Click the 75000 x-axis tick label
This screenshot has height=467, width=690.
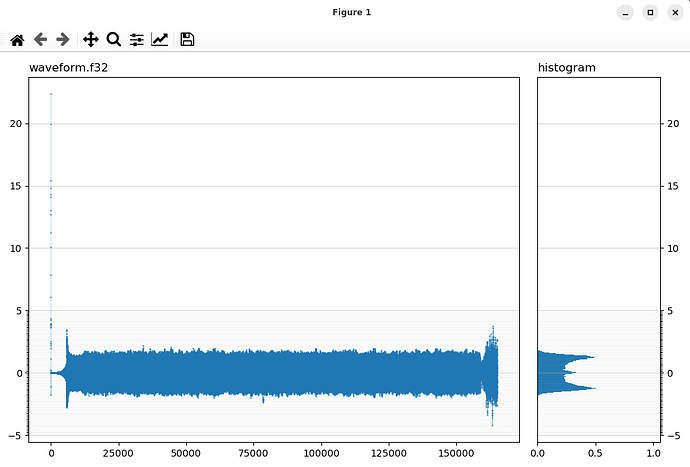pos(253,453)
